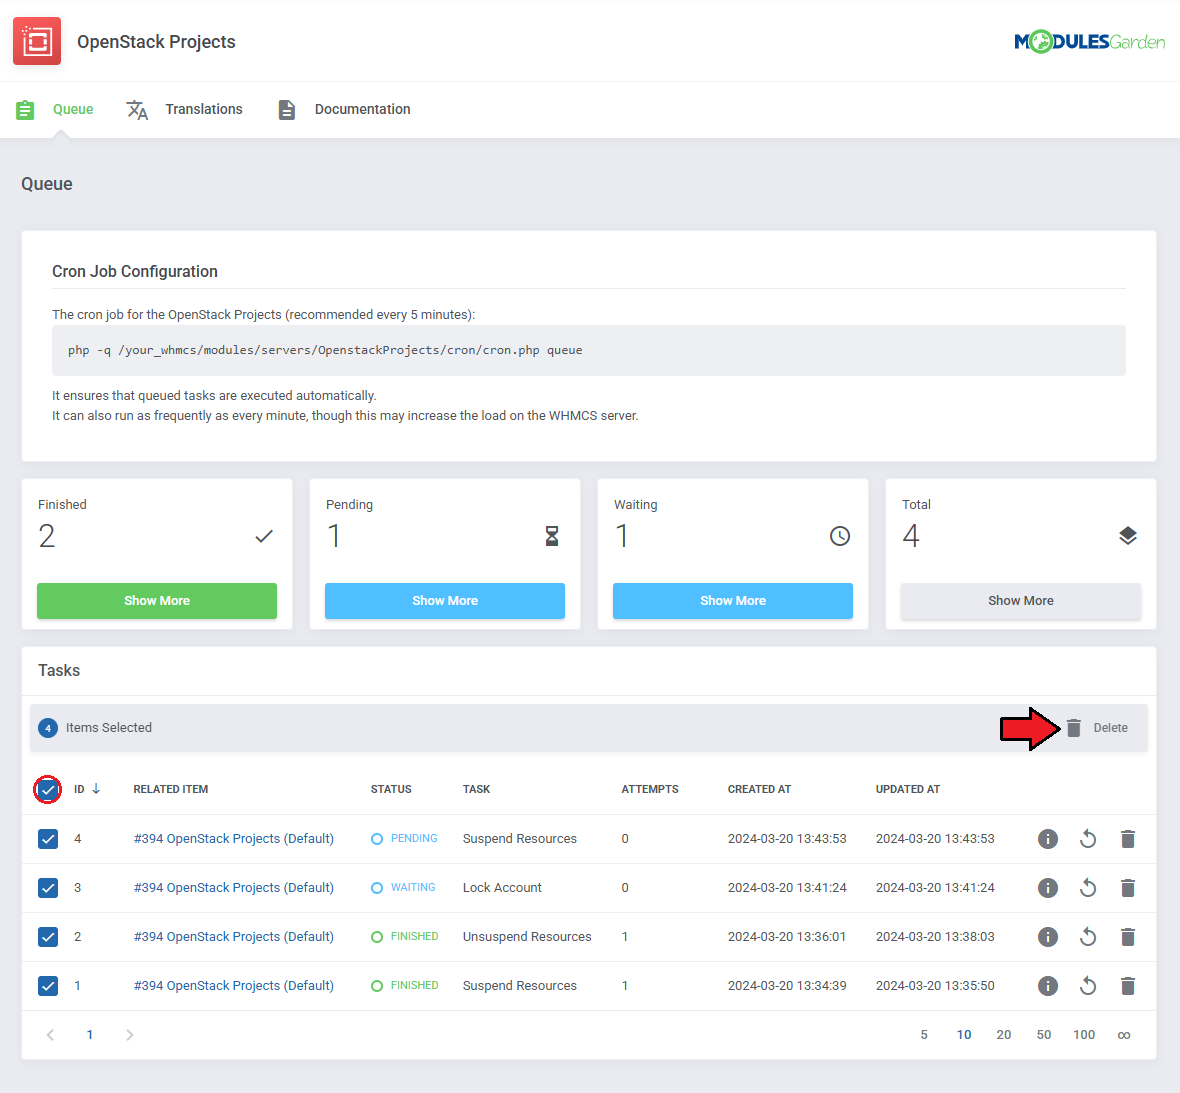Delete the Lock Account task
1180x1093 pixels.
click(x=1127, y=887)
